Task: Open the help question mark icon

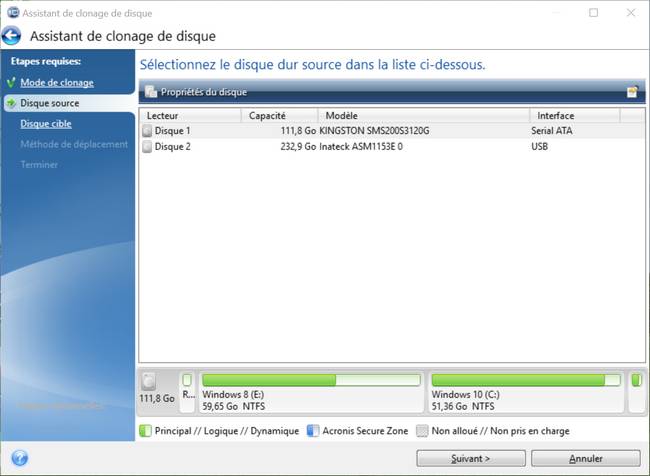Action: [19, 458]
